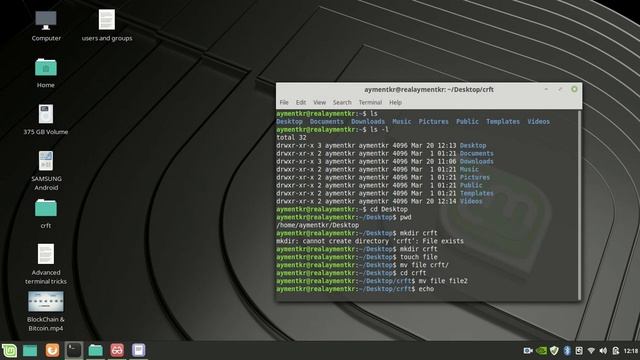
Task: Open the Linux Mint start menu
Action: pyautogui.click(x=9, y=351)
